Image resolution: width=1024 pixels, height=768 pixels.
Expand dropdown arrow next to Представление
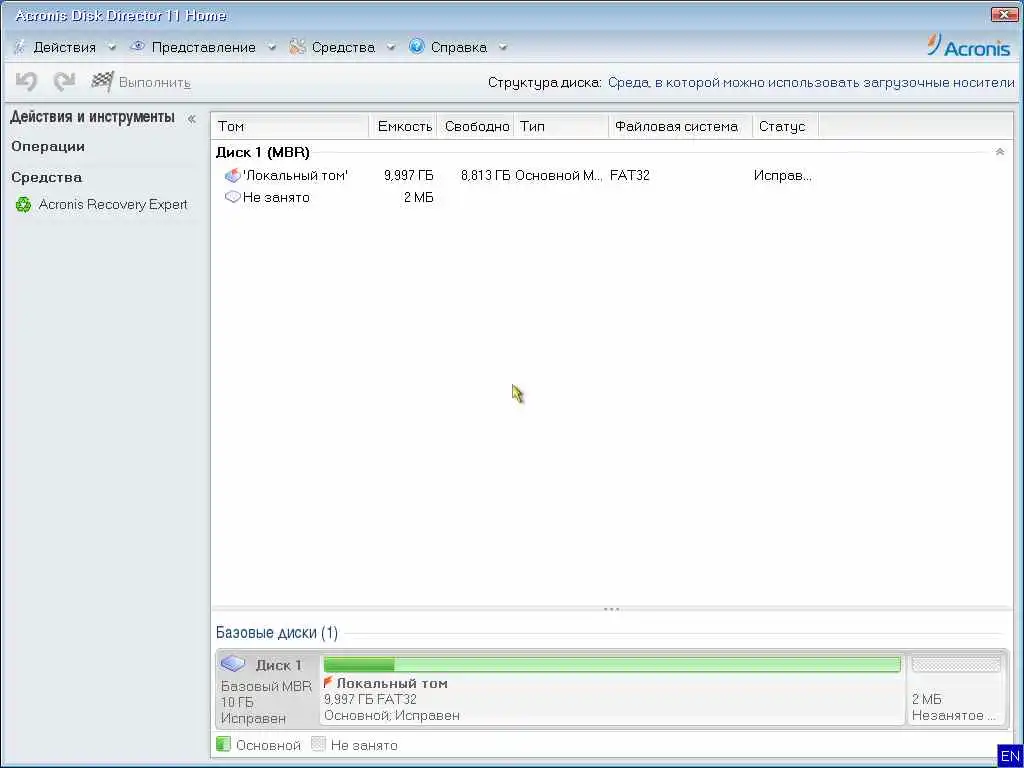pos(272,47)
